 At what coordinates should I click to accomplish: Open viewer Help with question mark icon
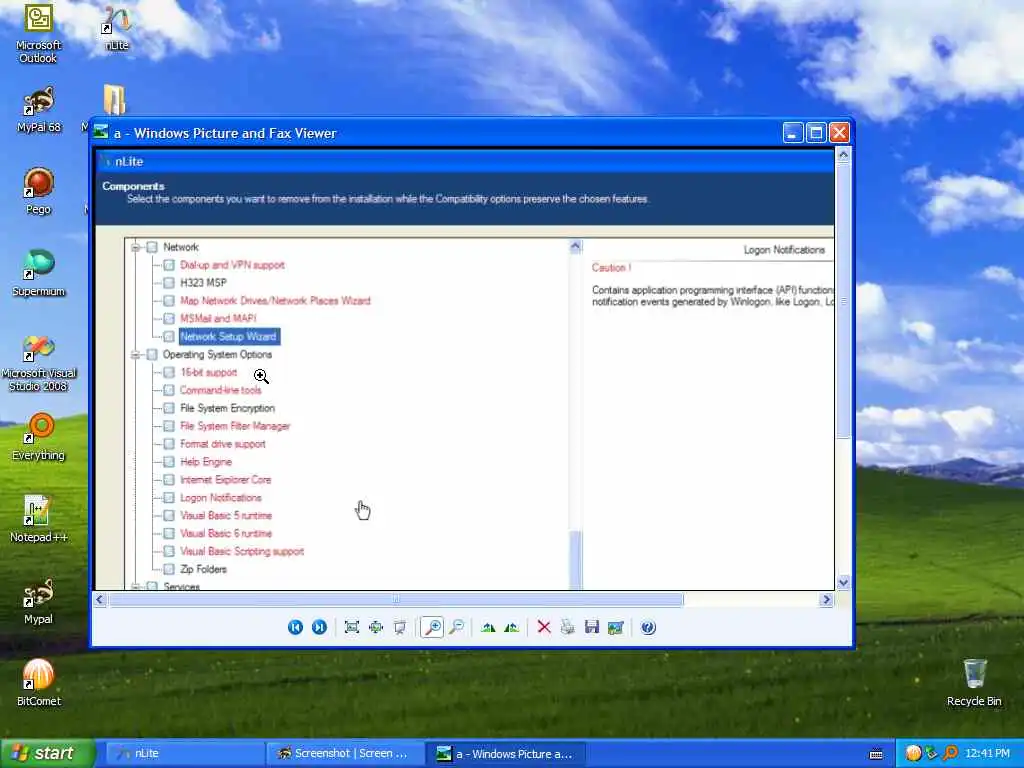point(648,628)
